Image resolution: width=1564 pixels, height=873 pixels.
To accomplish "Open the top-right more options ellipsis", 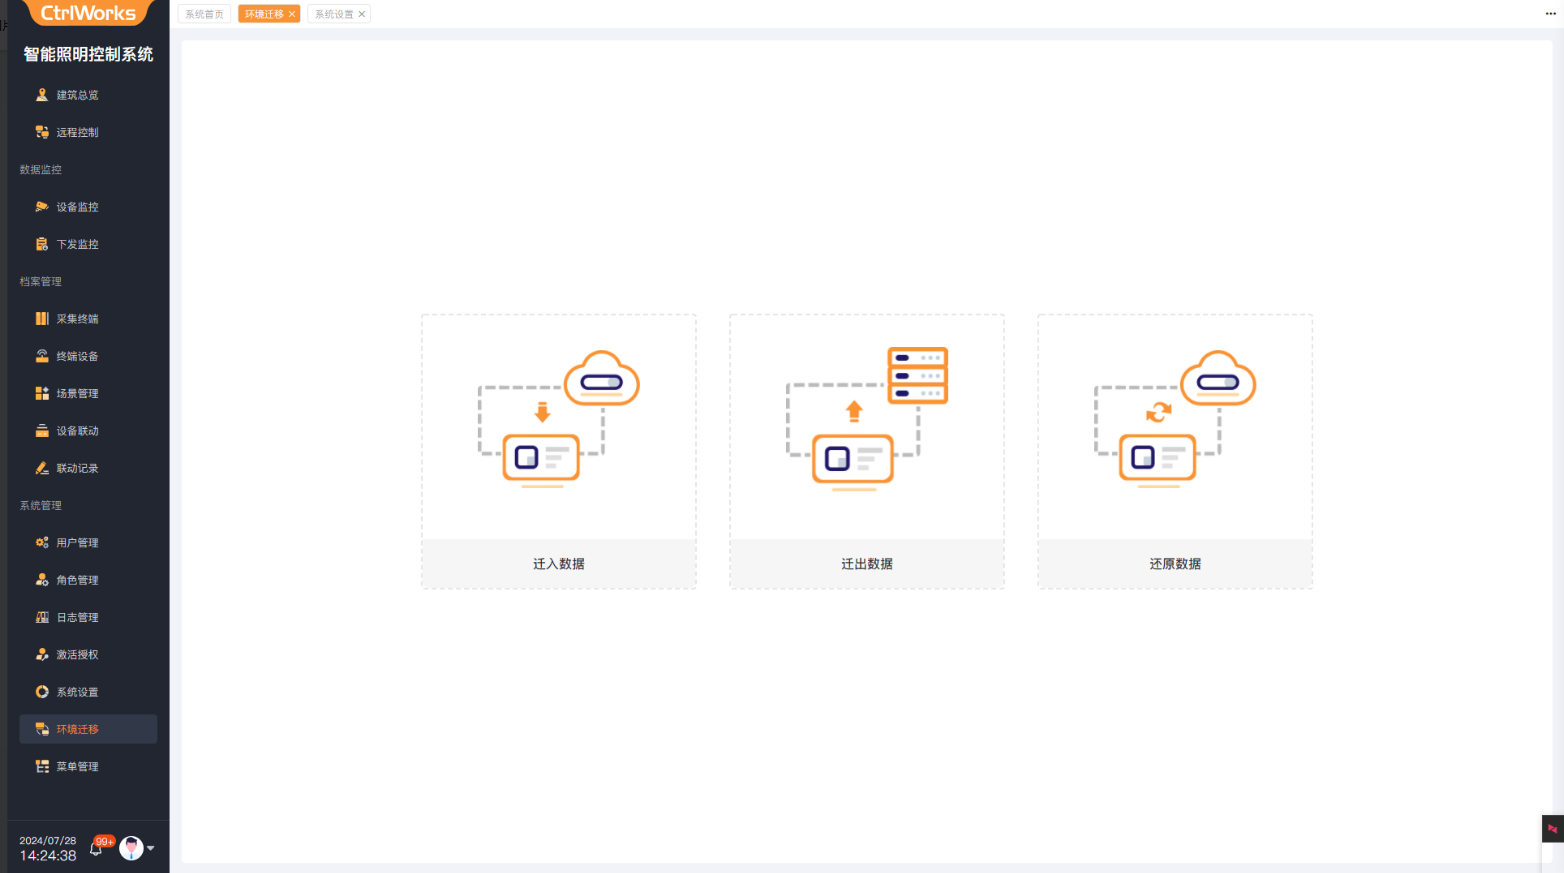I will tap(1550, 14).
